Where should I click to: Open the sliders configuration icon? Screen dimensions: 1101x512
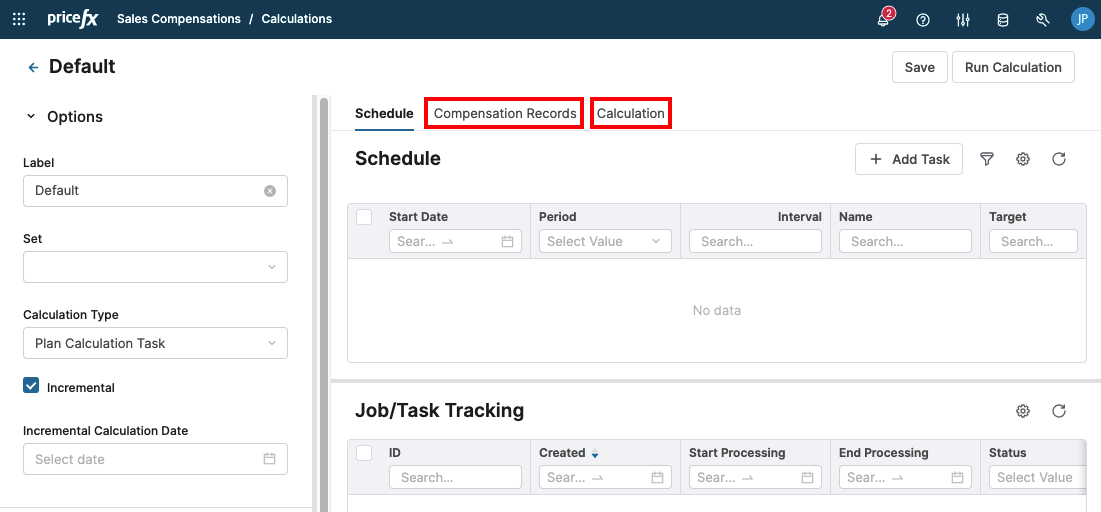(x=963, y=20)
